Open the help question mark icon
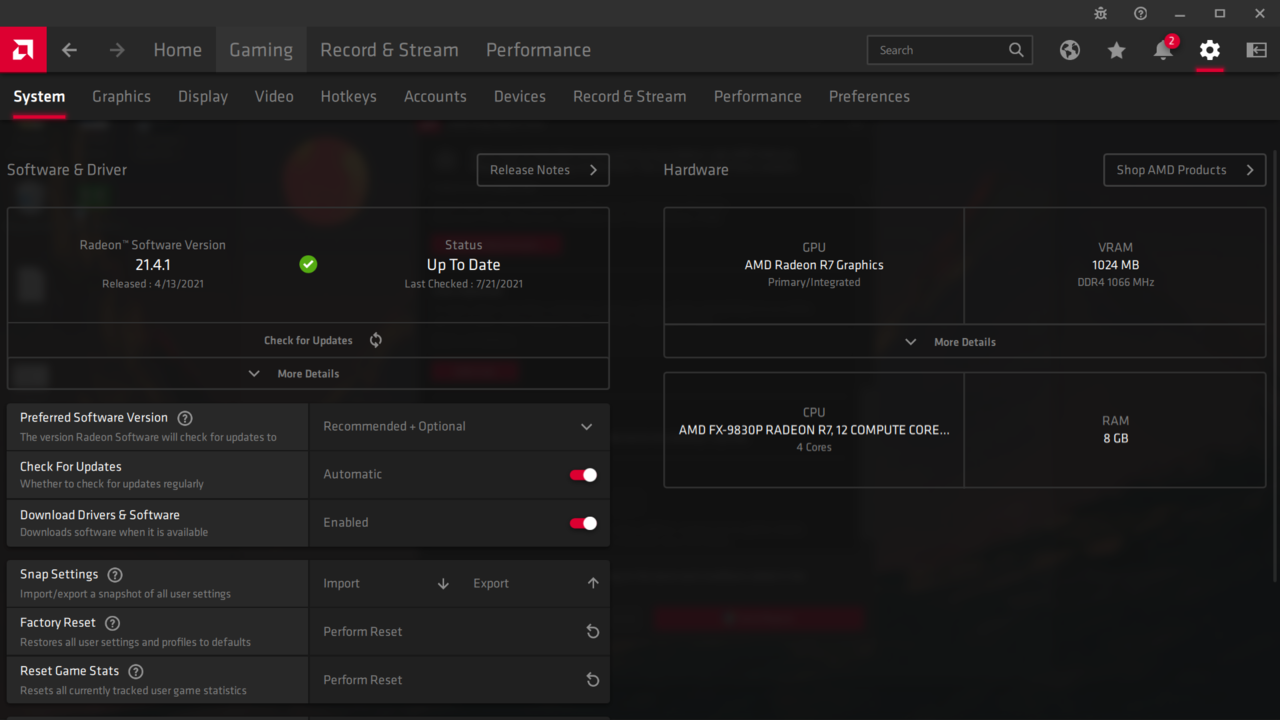The width and height of the screenshot is (1280, 720). coord(1141,13)
